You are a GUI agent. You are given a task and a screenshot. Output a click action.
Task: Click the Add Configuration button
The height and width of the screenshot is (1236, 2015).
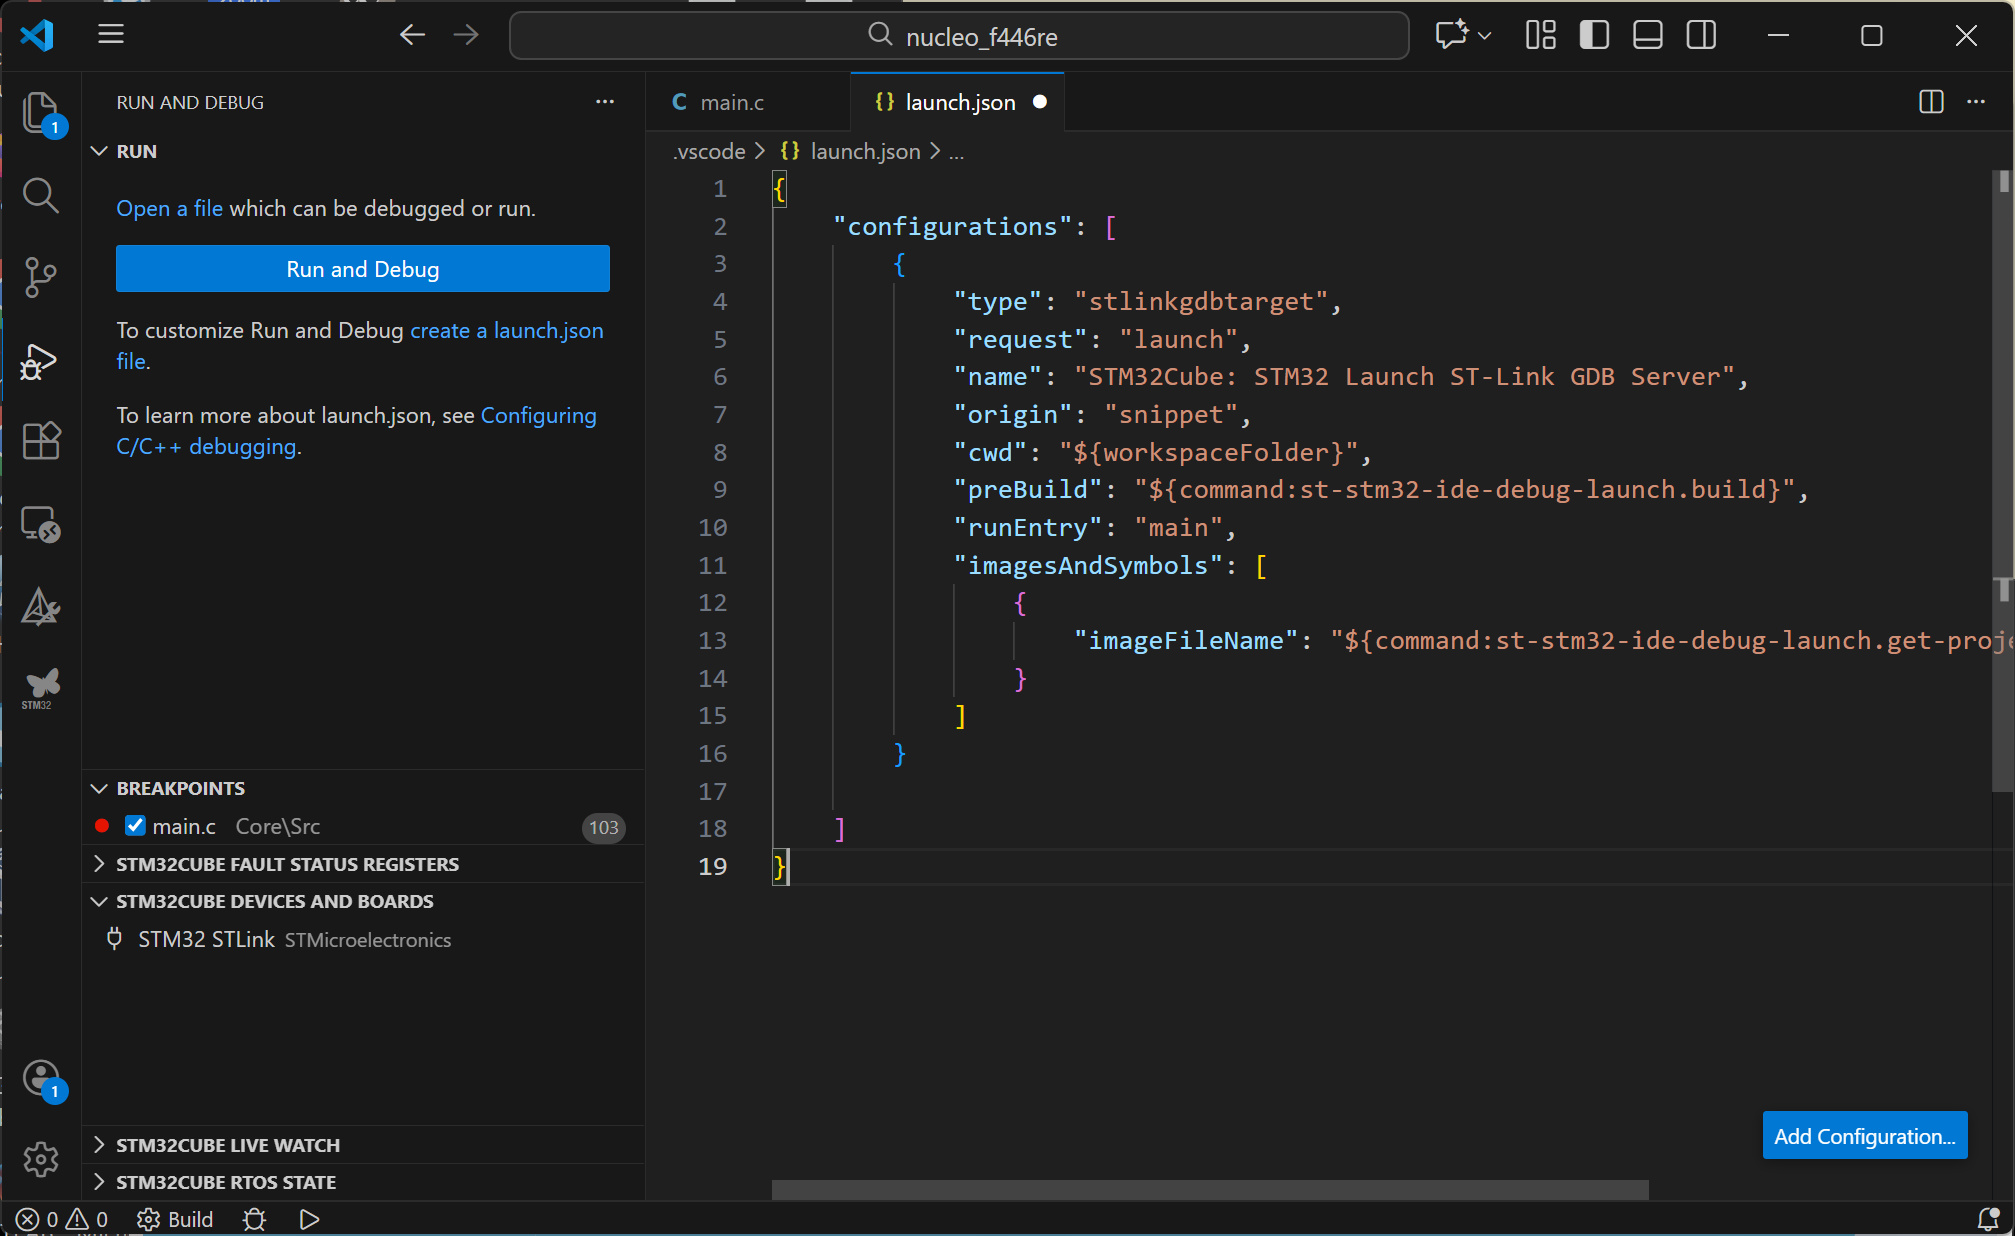coord(1864,1136)
